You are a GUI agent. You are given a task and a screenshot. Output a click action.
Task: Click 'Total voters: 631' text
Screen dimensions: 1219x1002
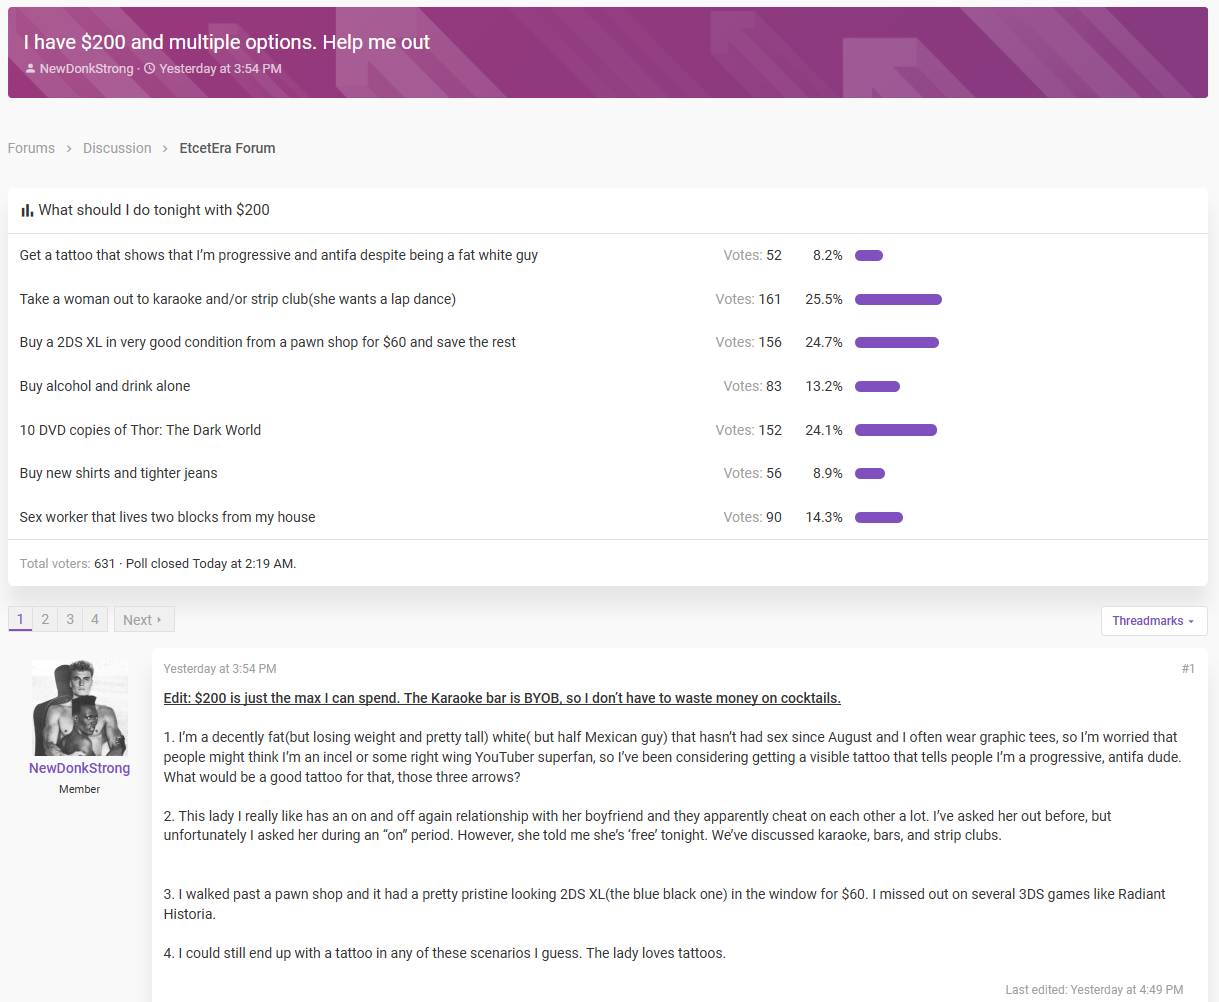coord(67,563)
